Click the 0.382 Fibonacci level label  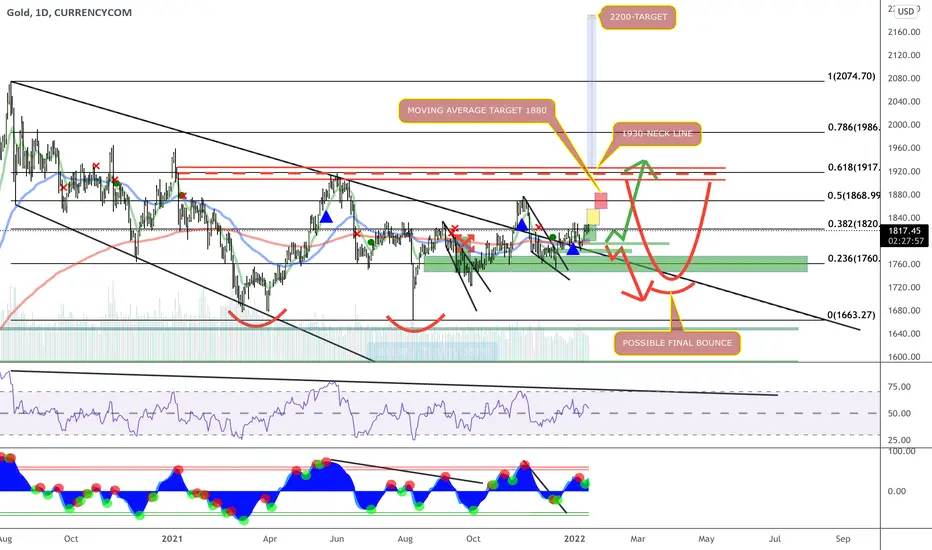click(x=853, y=224)
